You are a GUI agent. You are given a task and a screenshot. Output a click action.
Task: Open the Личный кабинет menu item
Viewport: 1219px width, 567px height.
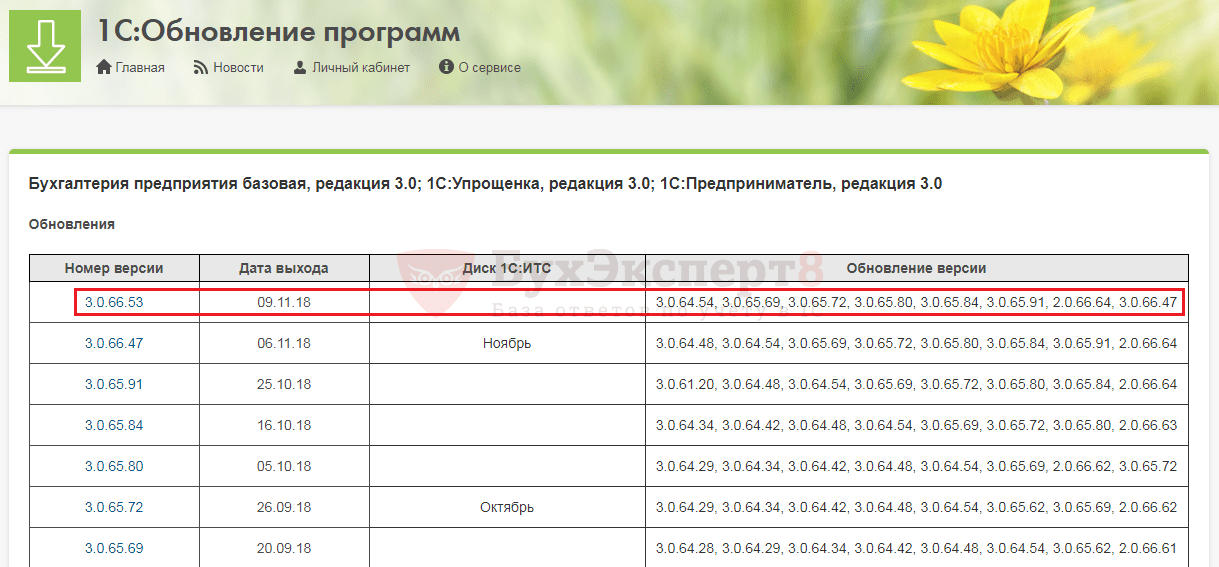click(x=361, y=68)
